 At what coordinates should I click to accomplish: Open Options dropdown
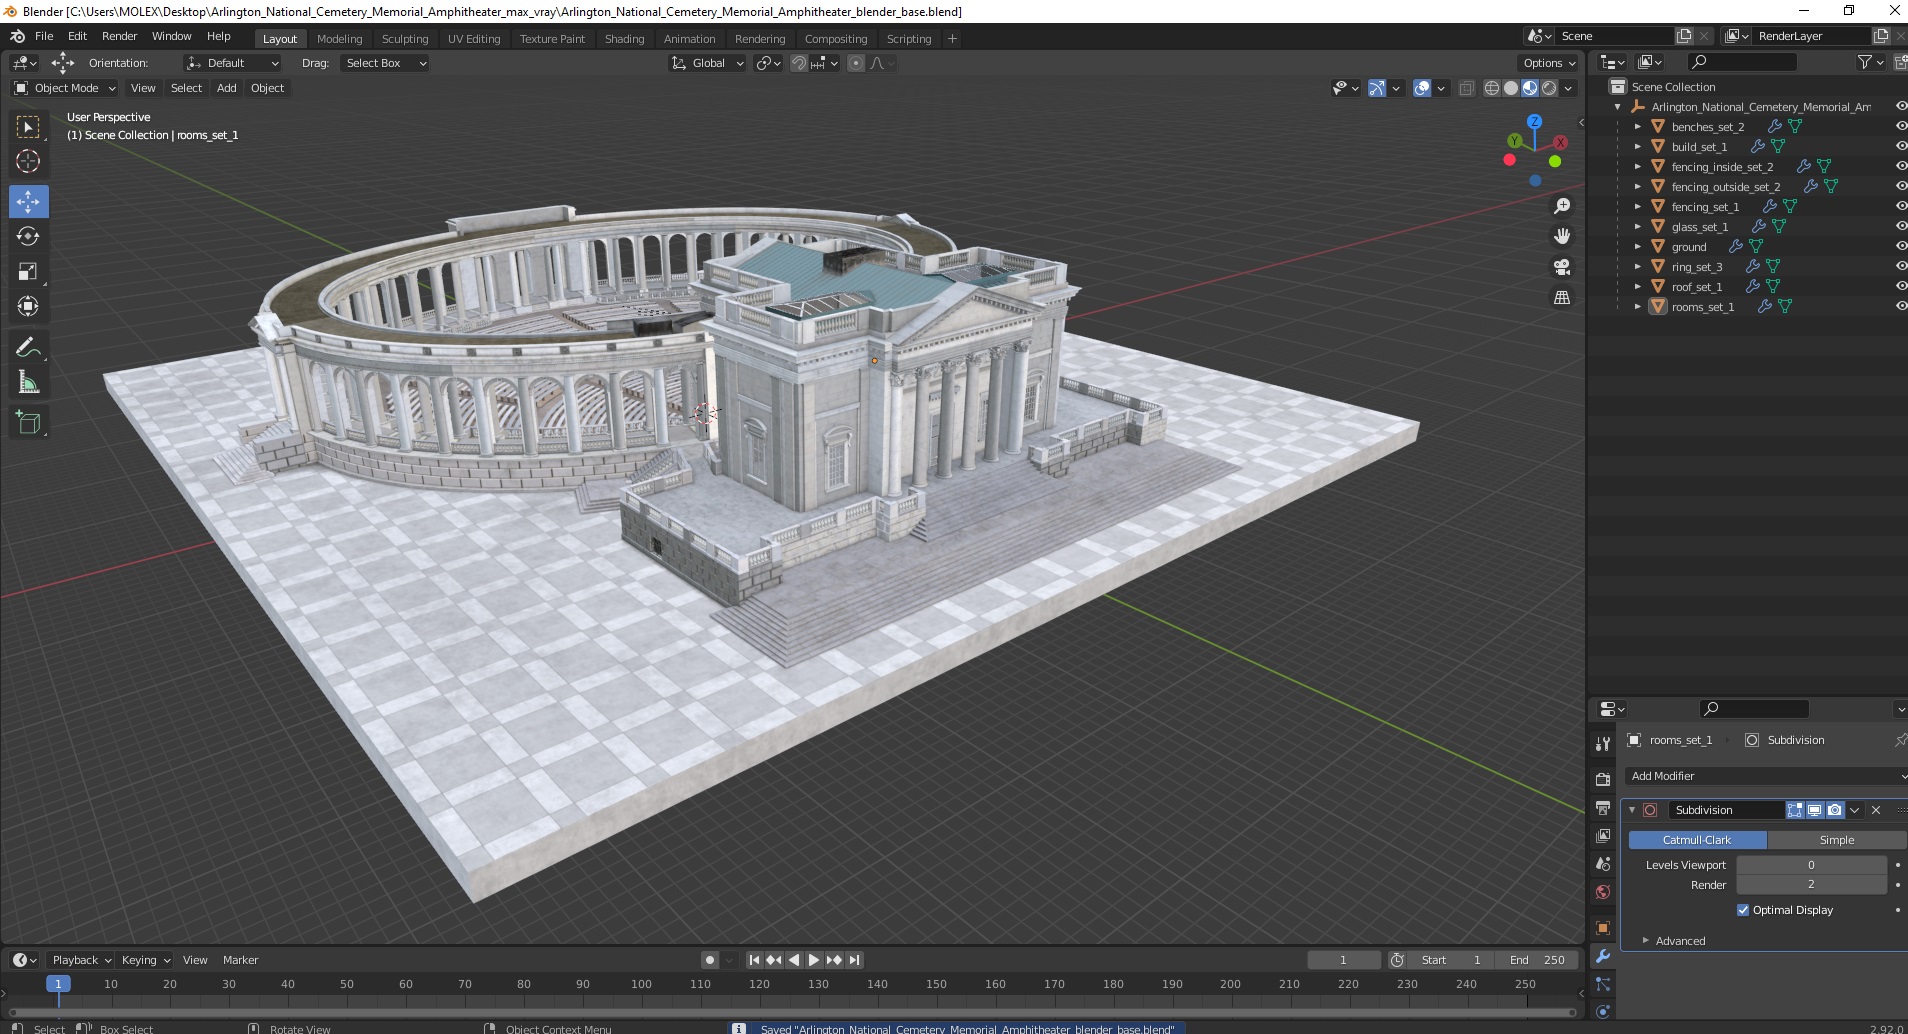click(x=1549, y=63)
